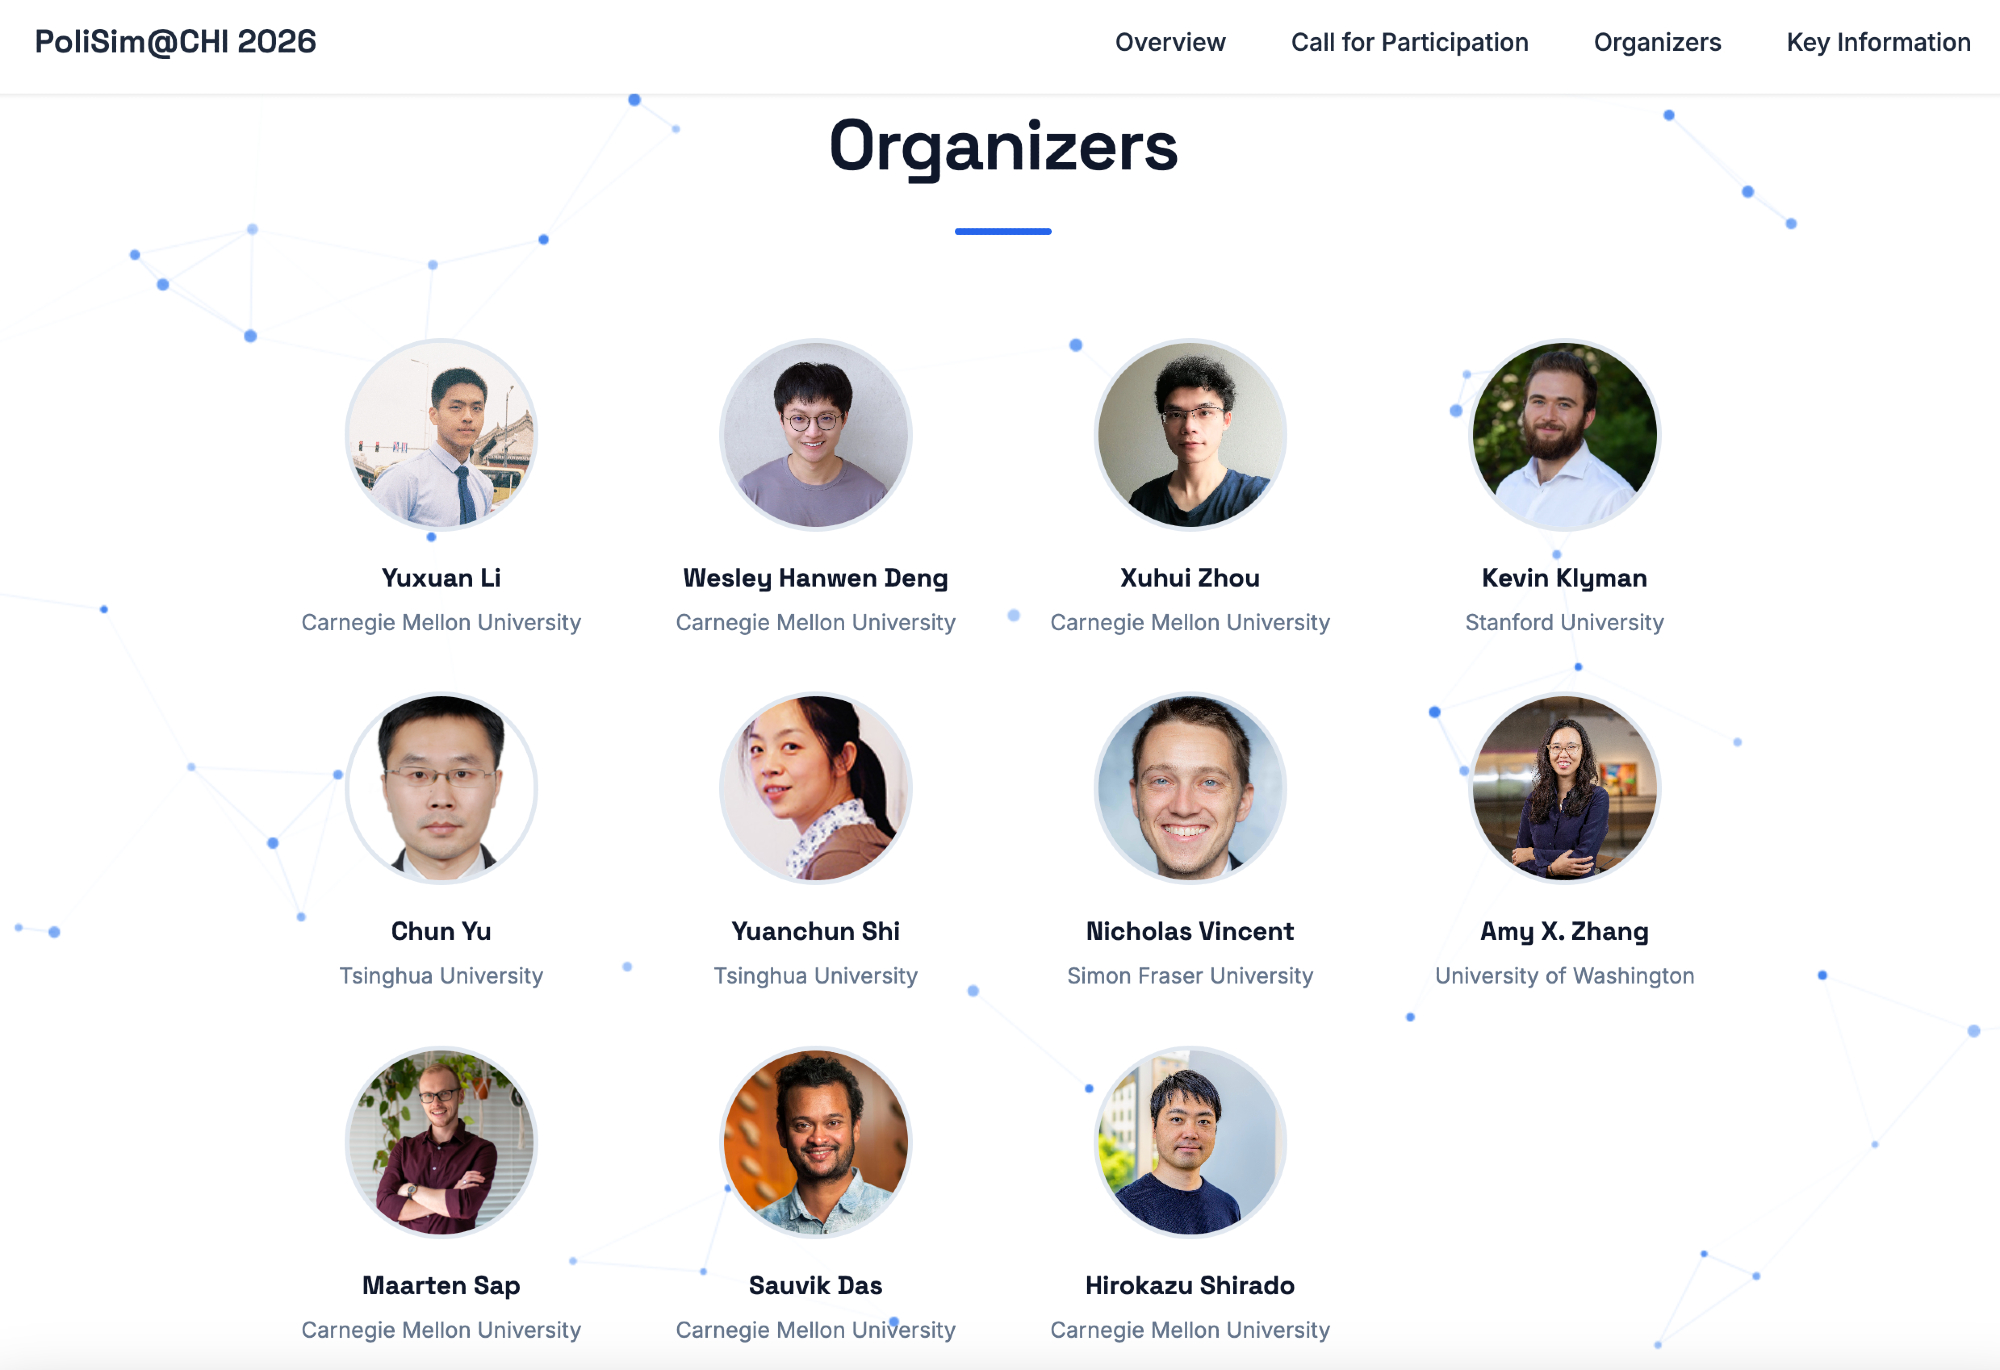2000x1370 pixels.
Task: Open the Kevin Klyman name link
Action: click(1565, 578)
